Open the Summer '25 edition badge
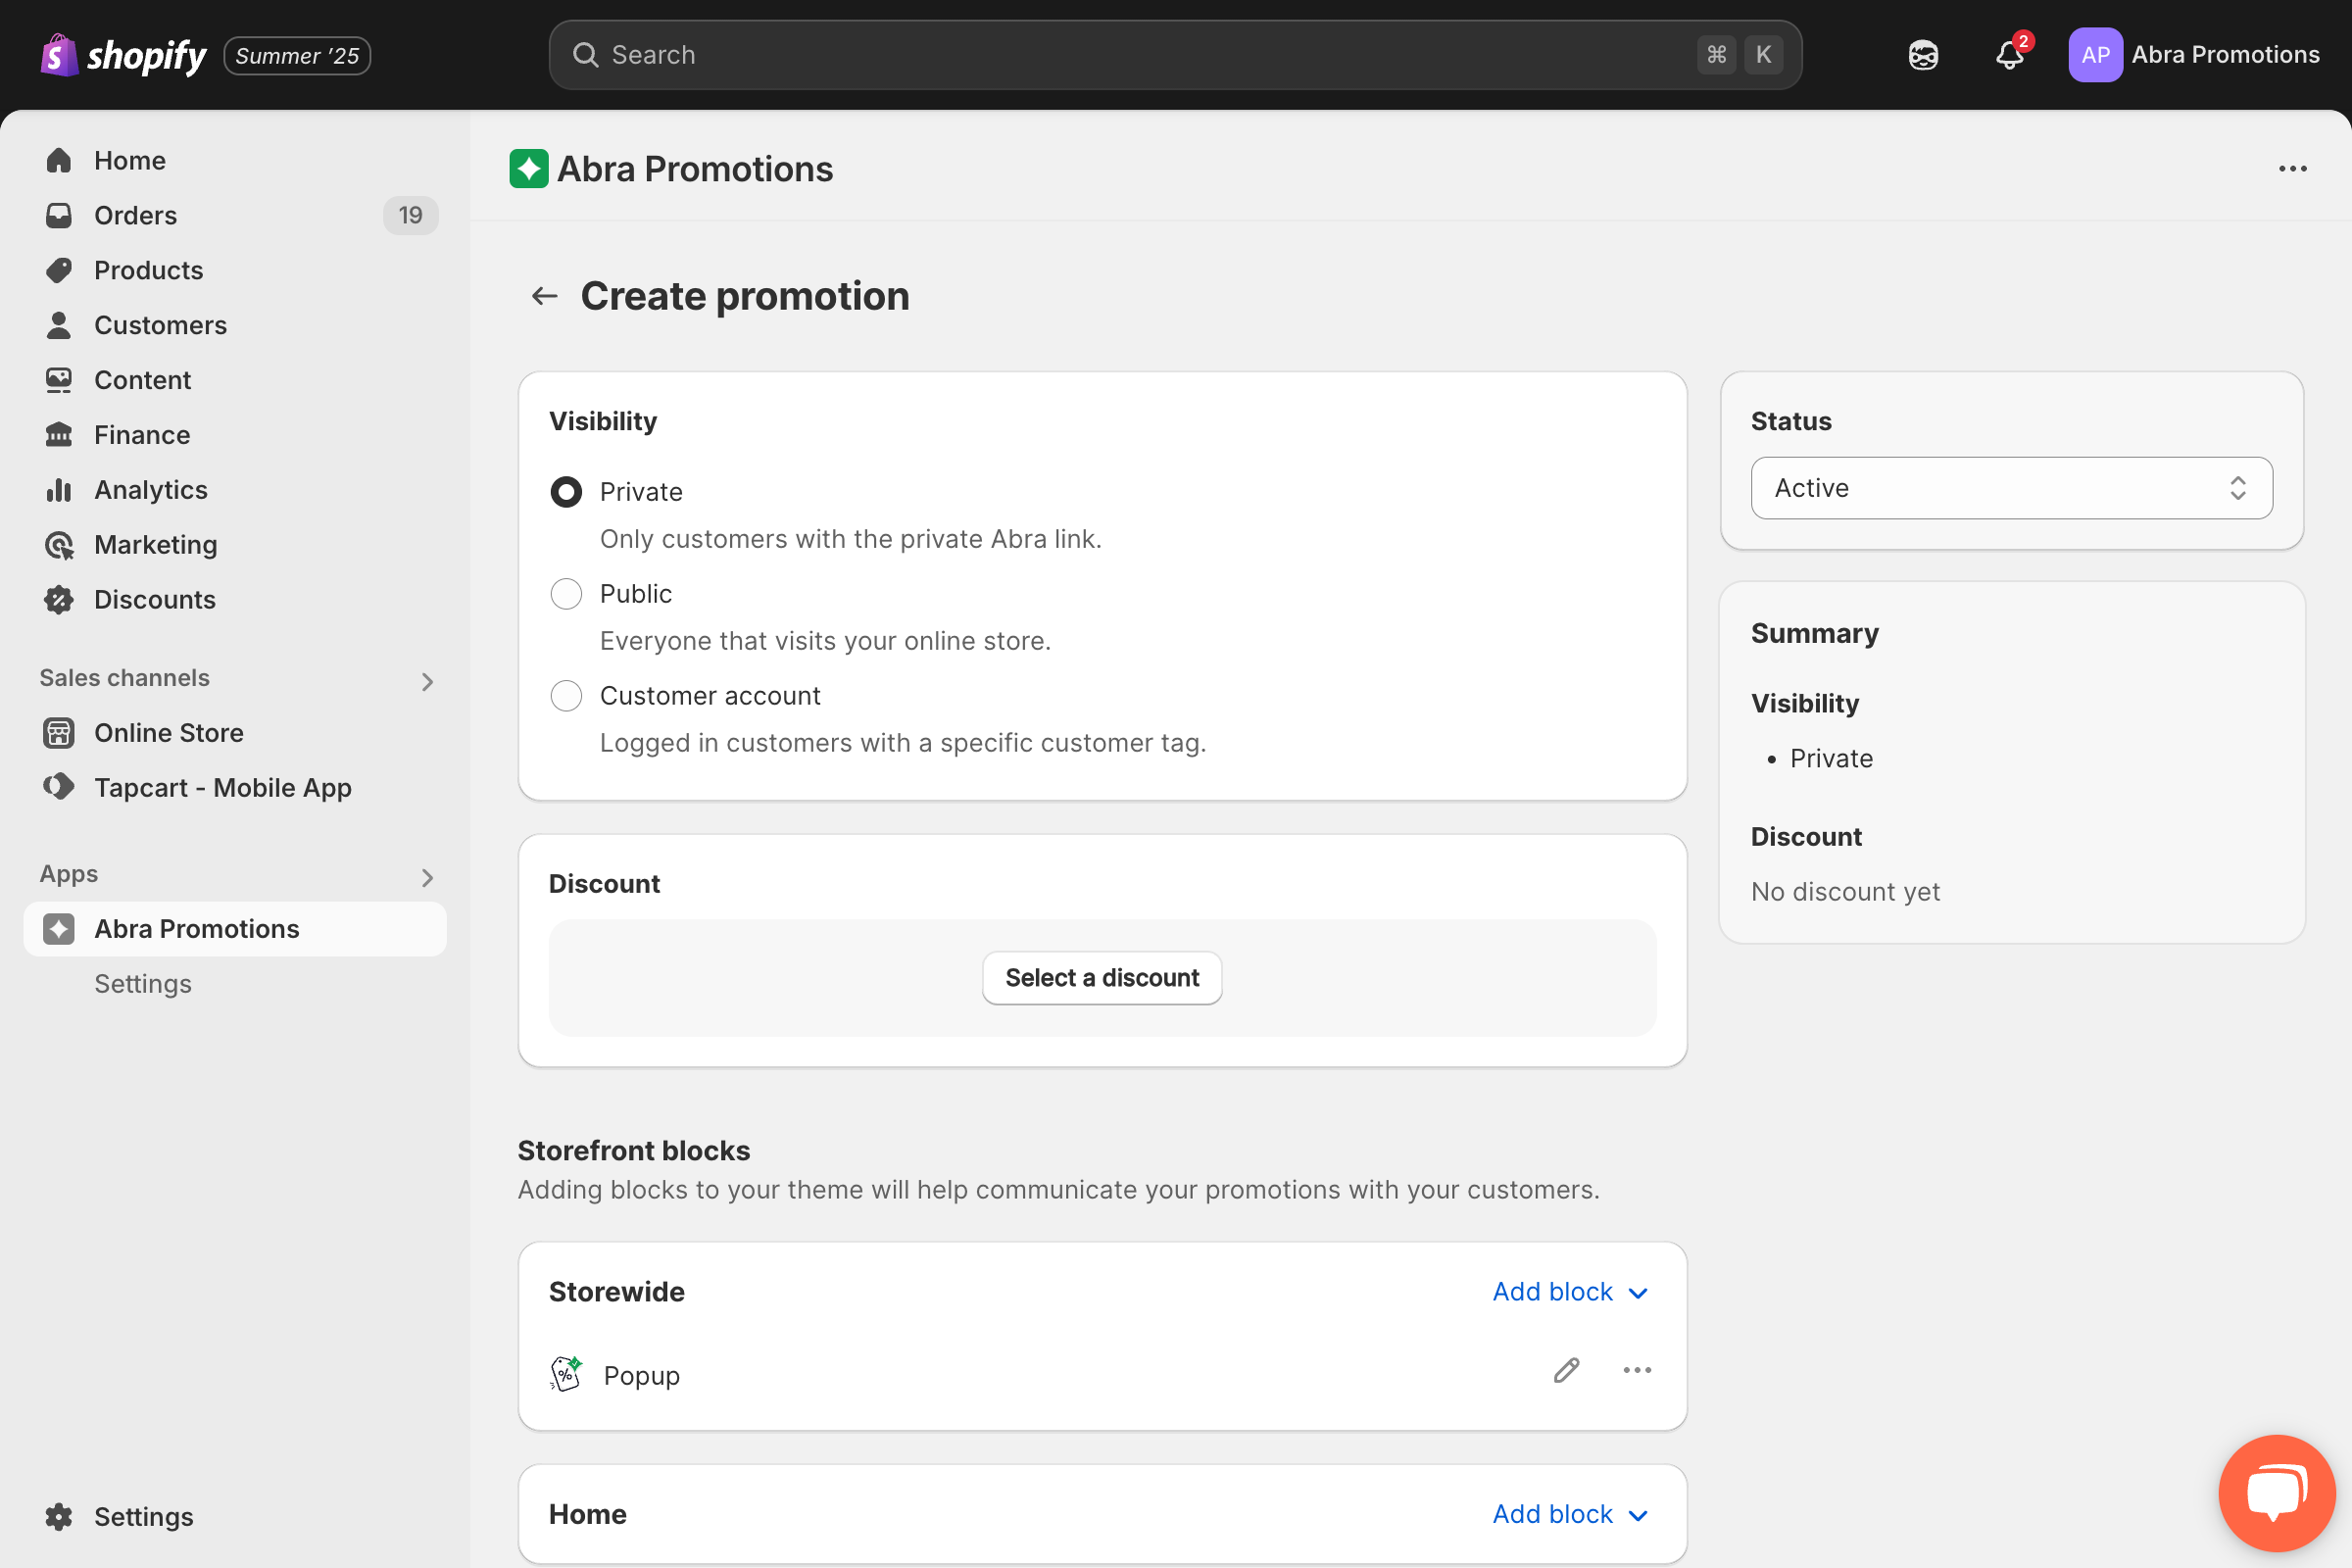Screen dimensions: 2352x1568 297,55
